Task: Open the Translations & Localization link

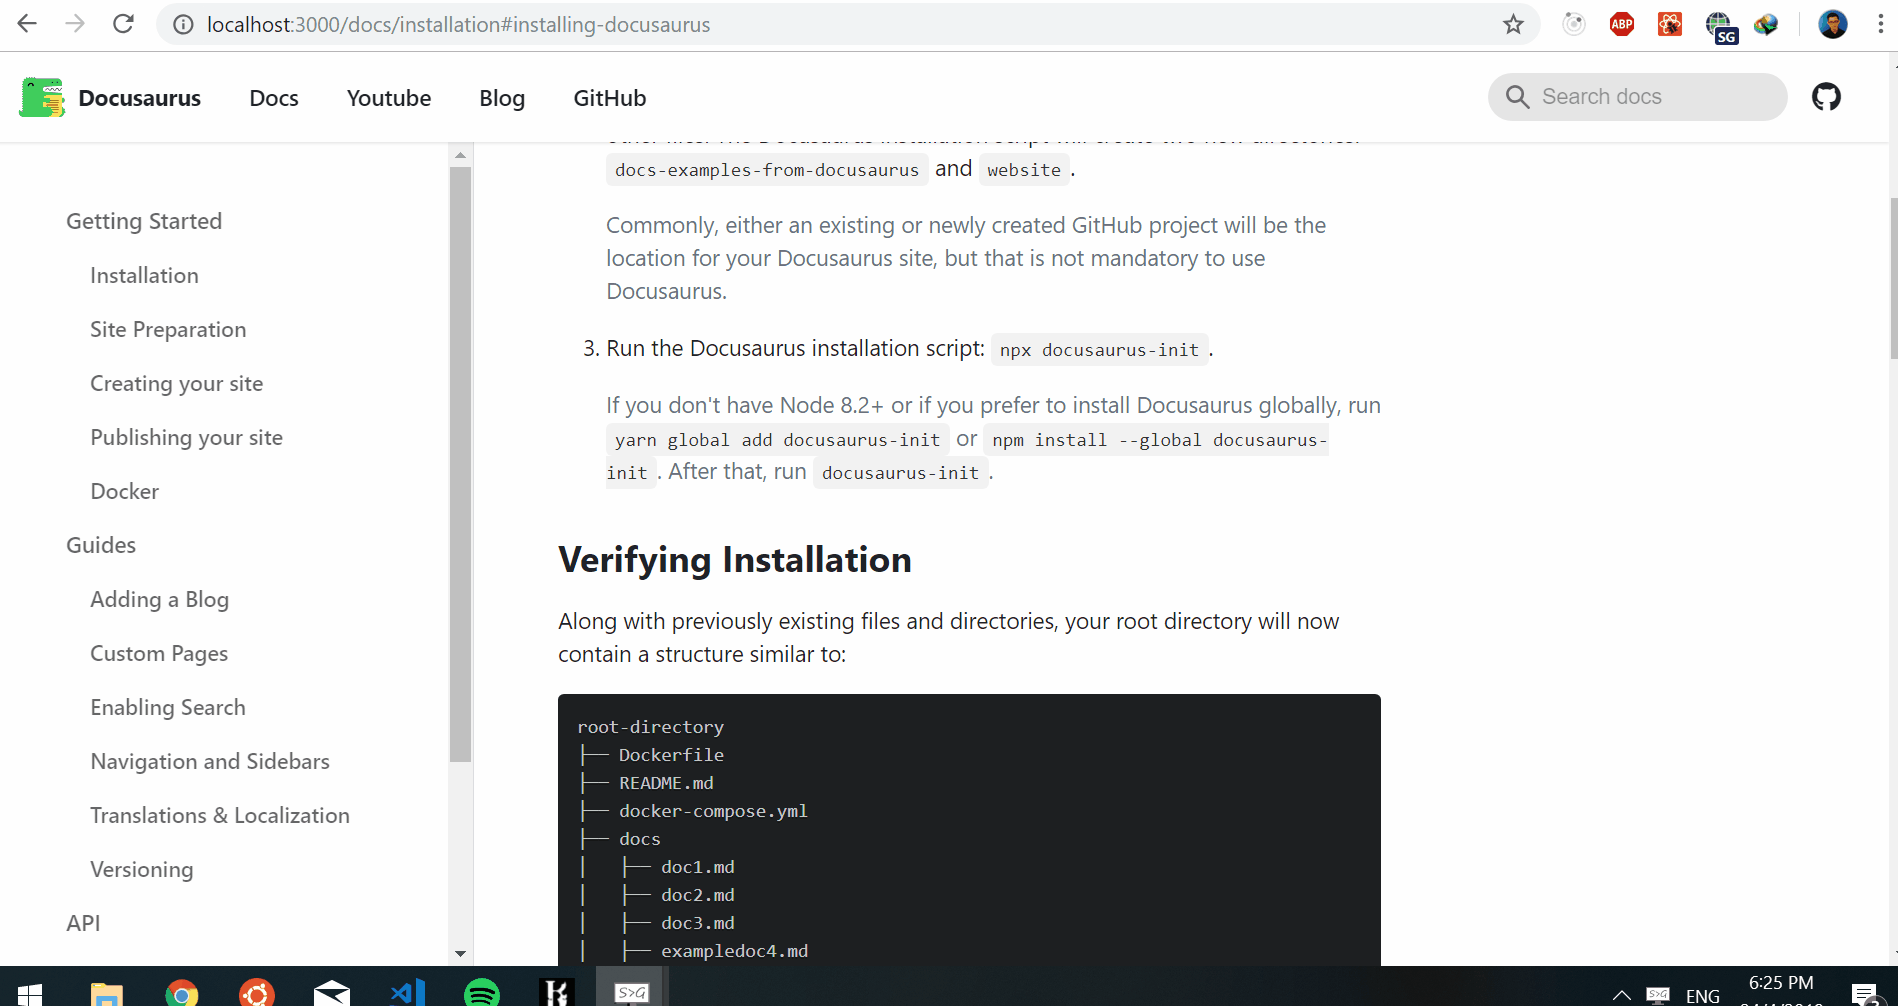Action: point(220,815)
